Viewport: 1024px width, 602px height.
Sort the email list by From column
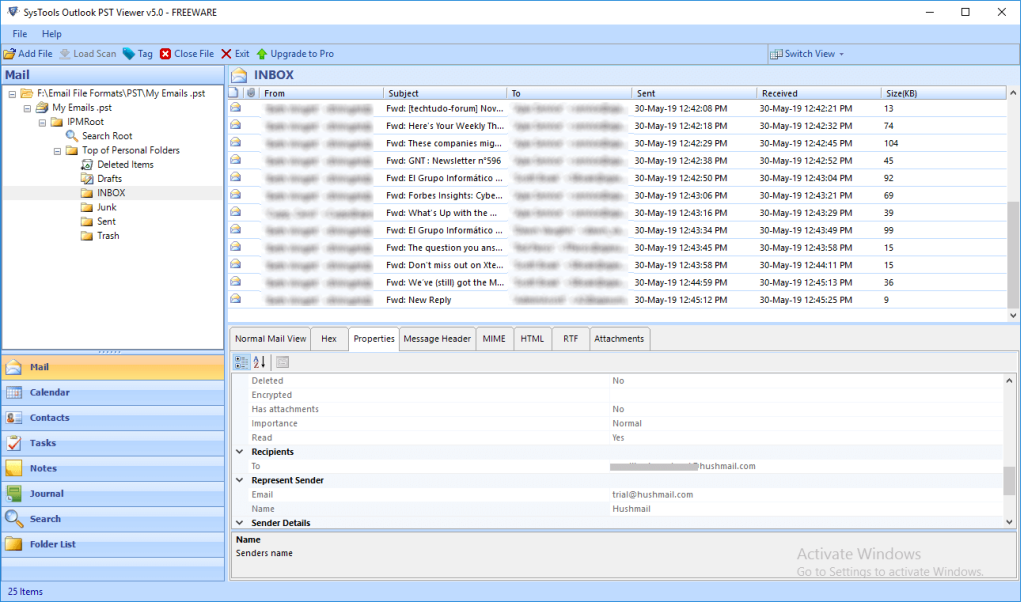pos(321,93)
